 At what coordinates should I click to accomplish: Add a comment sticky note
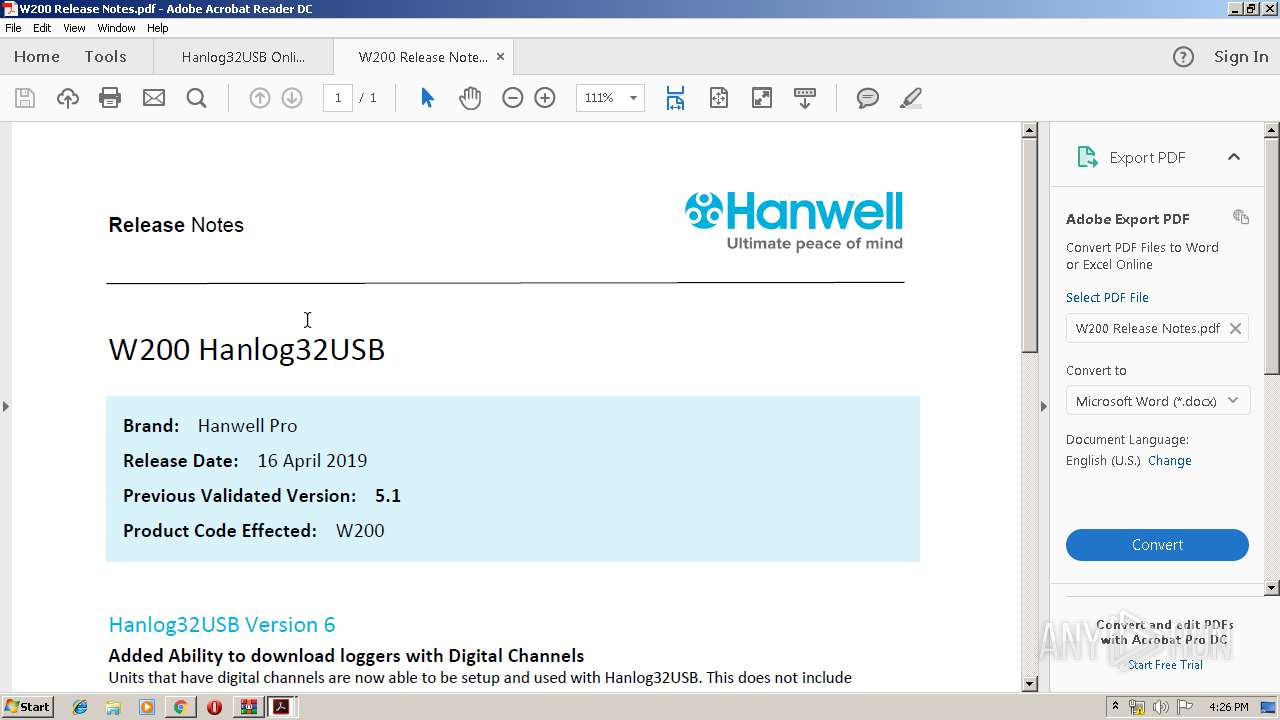[868, 98]
